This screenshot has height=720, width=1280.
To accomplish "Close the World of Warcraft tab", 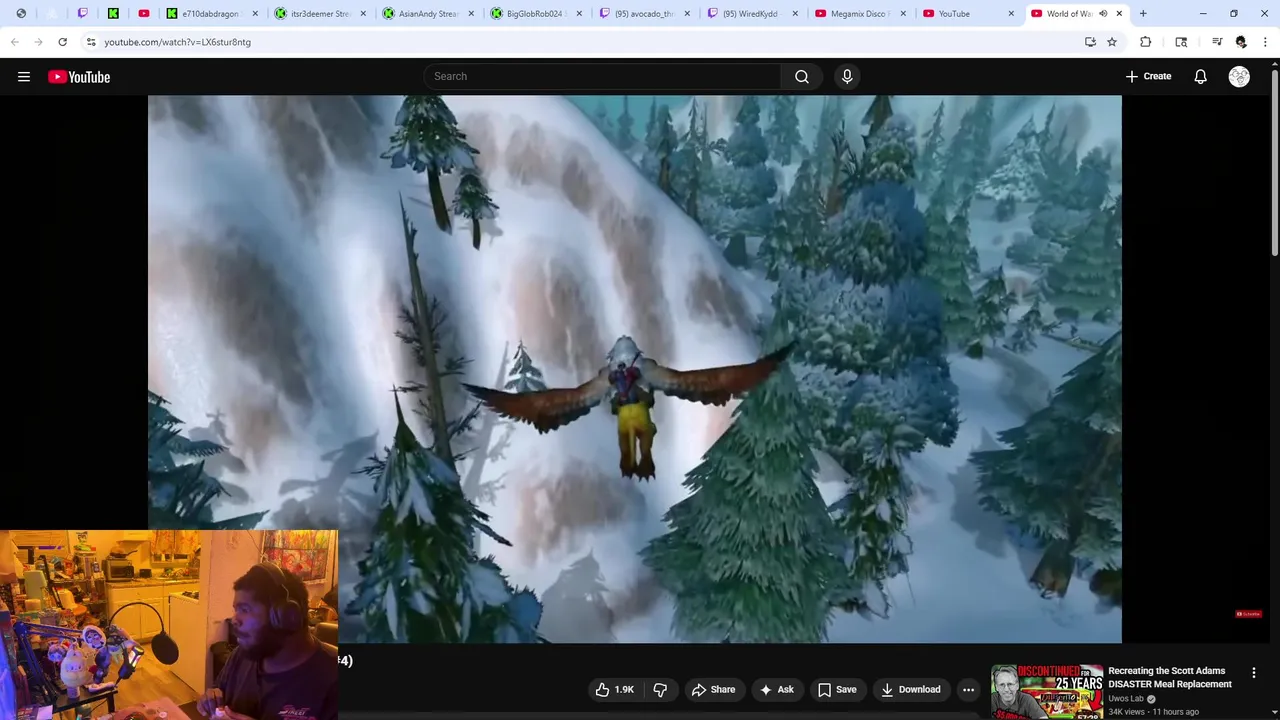I will 1119,14.
